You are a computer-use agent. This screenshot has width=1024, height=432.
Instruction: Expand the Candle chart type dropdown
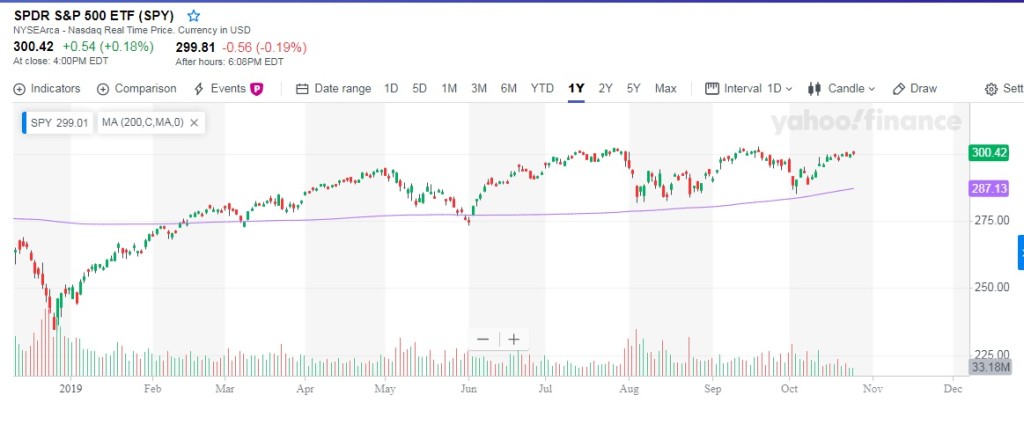pyautogui.click(x=841, y=88)
